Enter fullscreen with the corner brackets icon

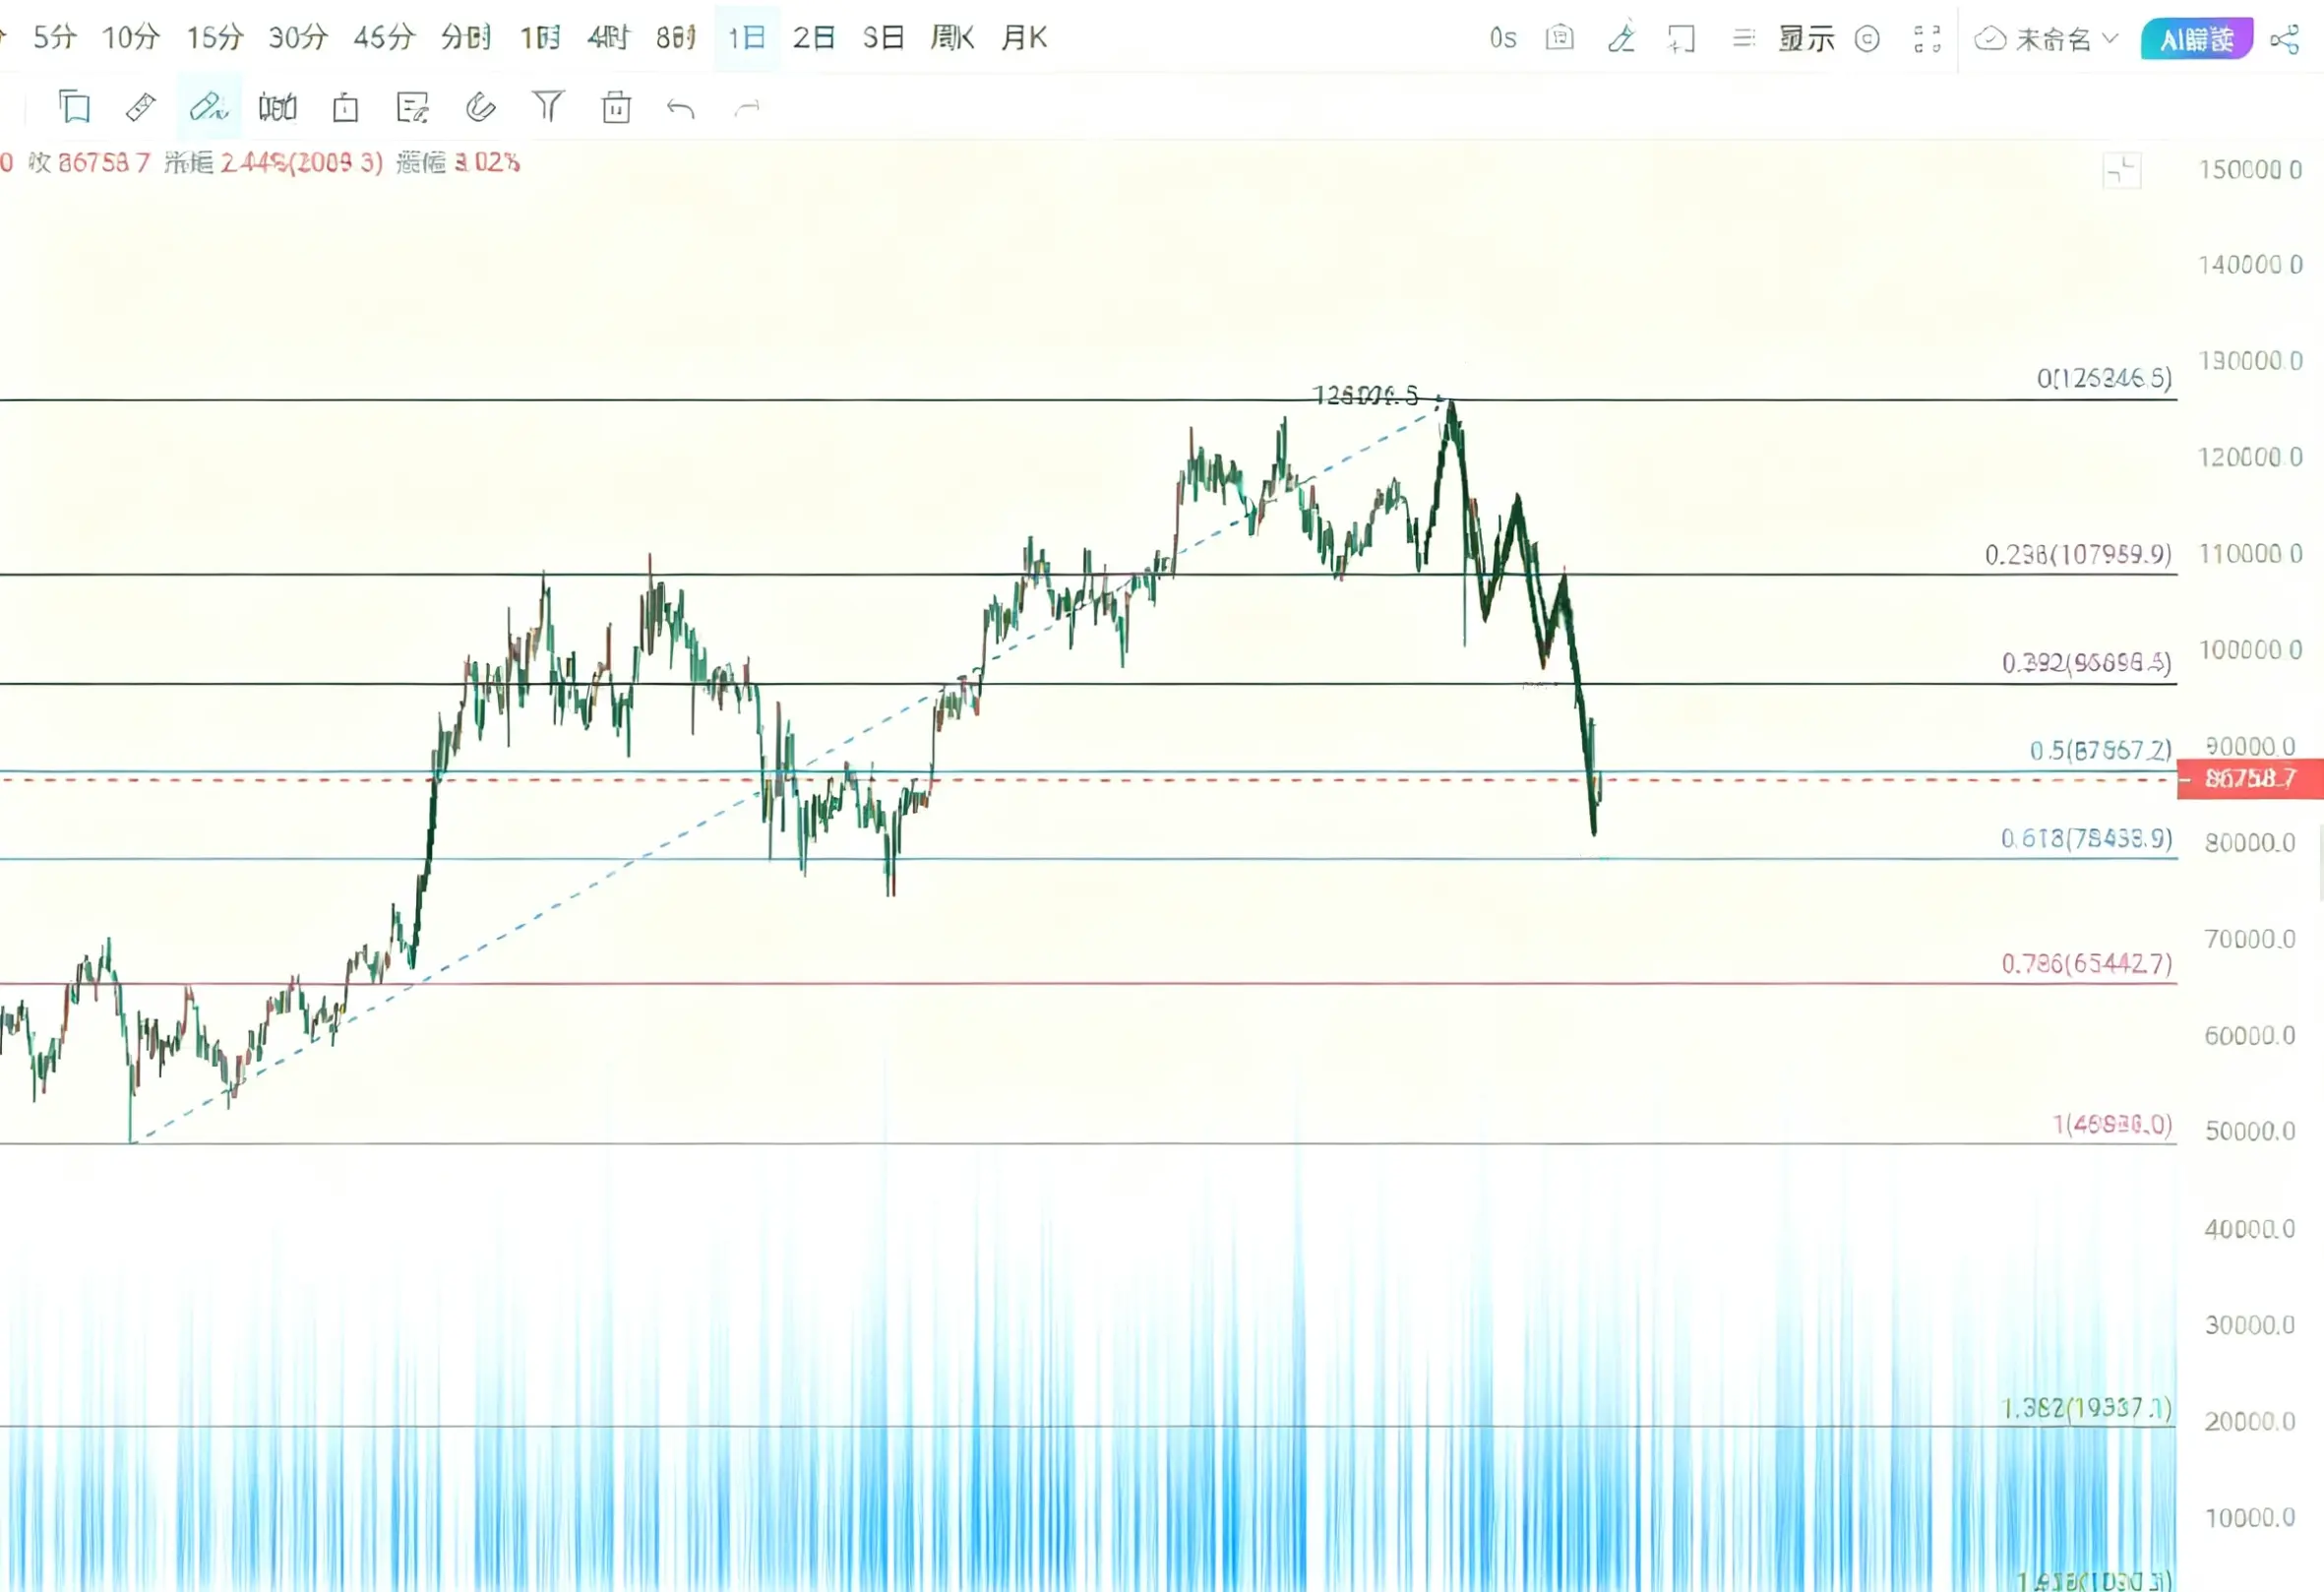(1927, 39)
